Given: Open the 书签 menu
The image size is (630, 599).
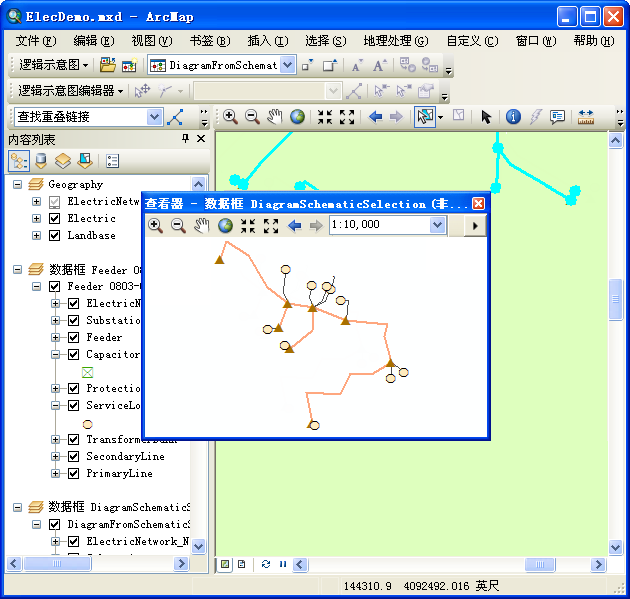Looking at the screenshot, I should click(209, 41).
